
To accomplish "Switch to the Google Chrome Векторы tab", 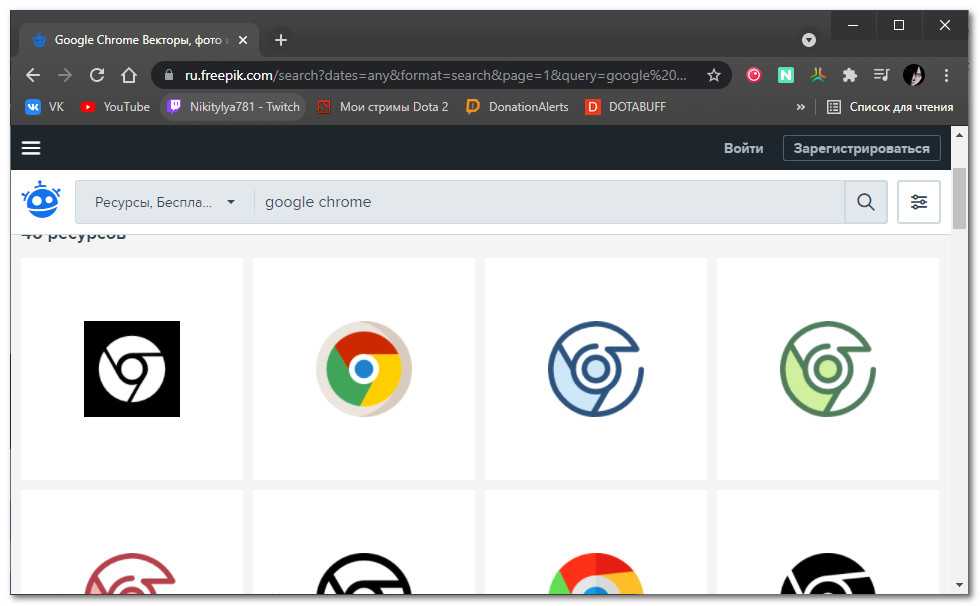I will (140, 40).
